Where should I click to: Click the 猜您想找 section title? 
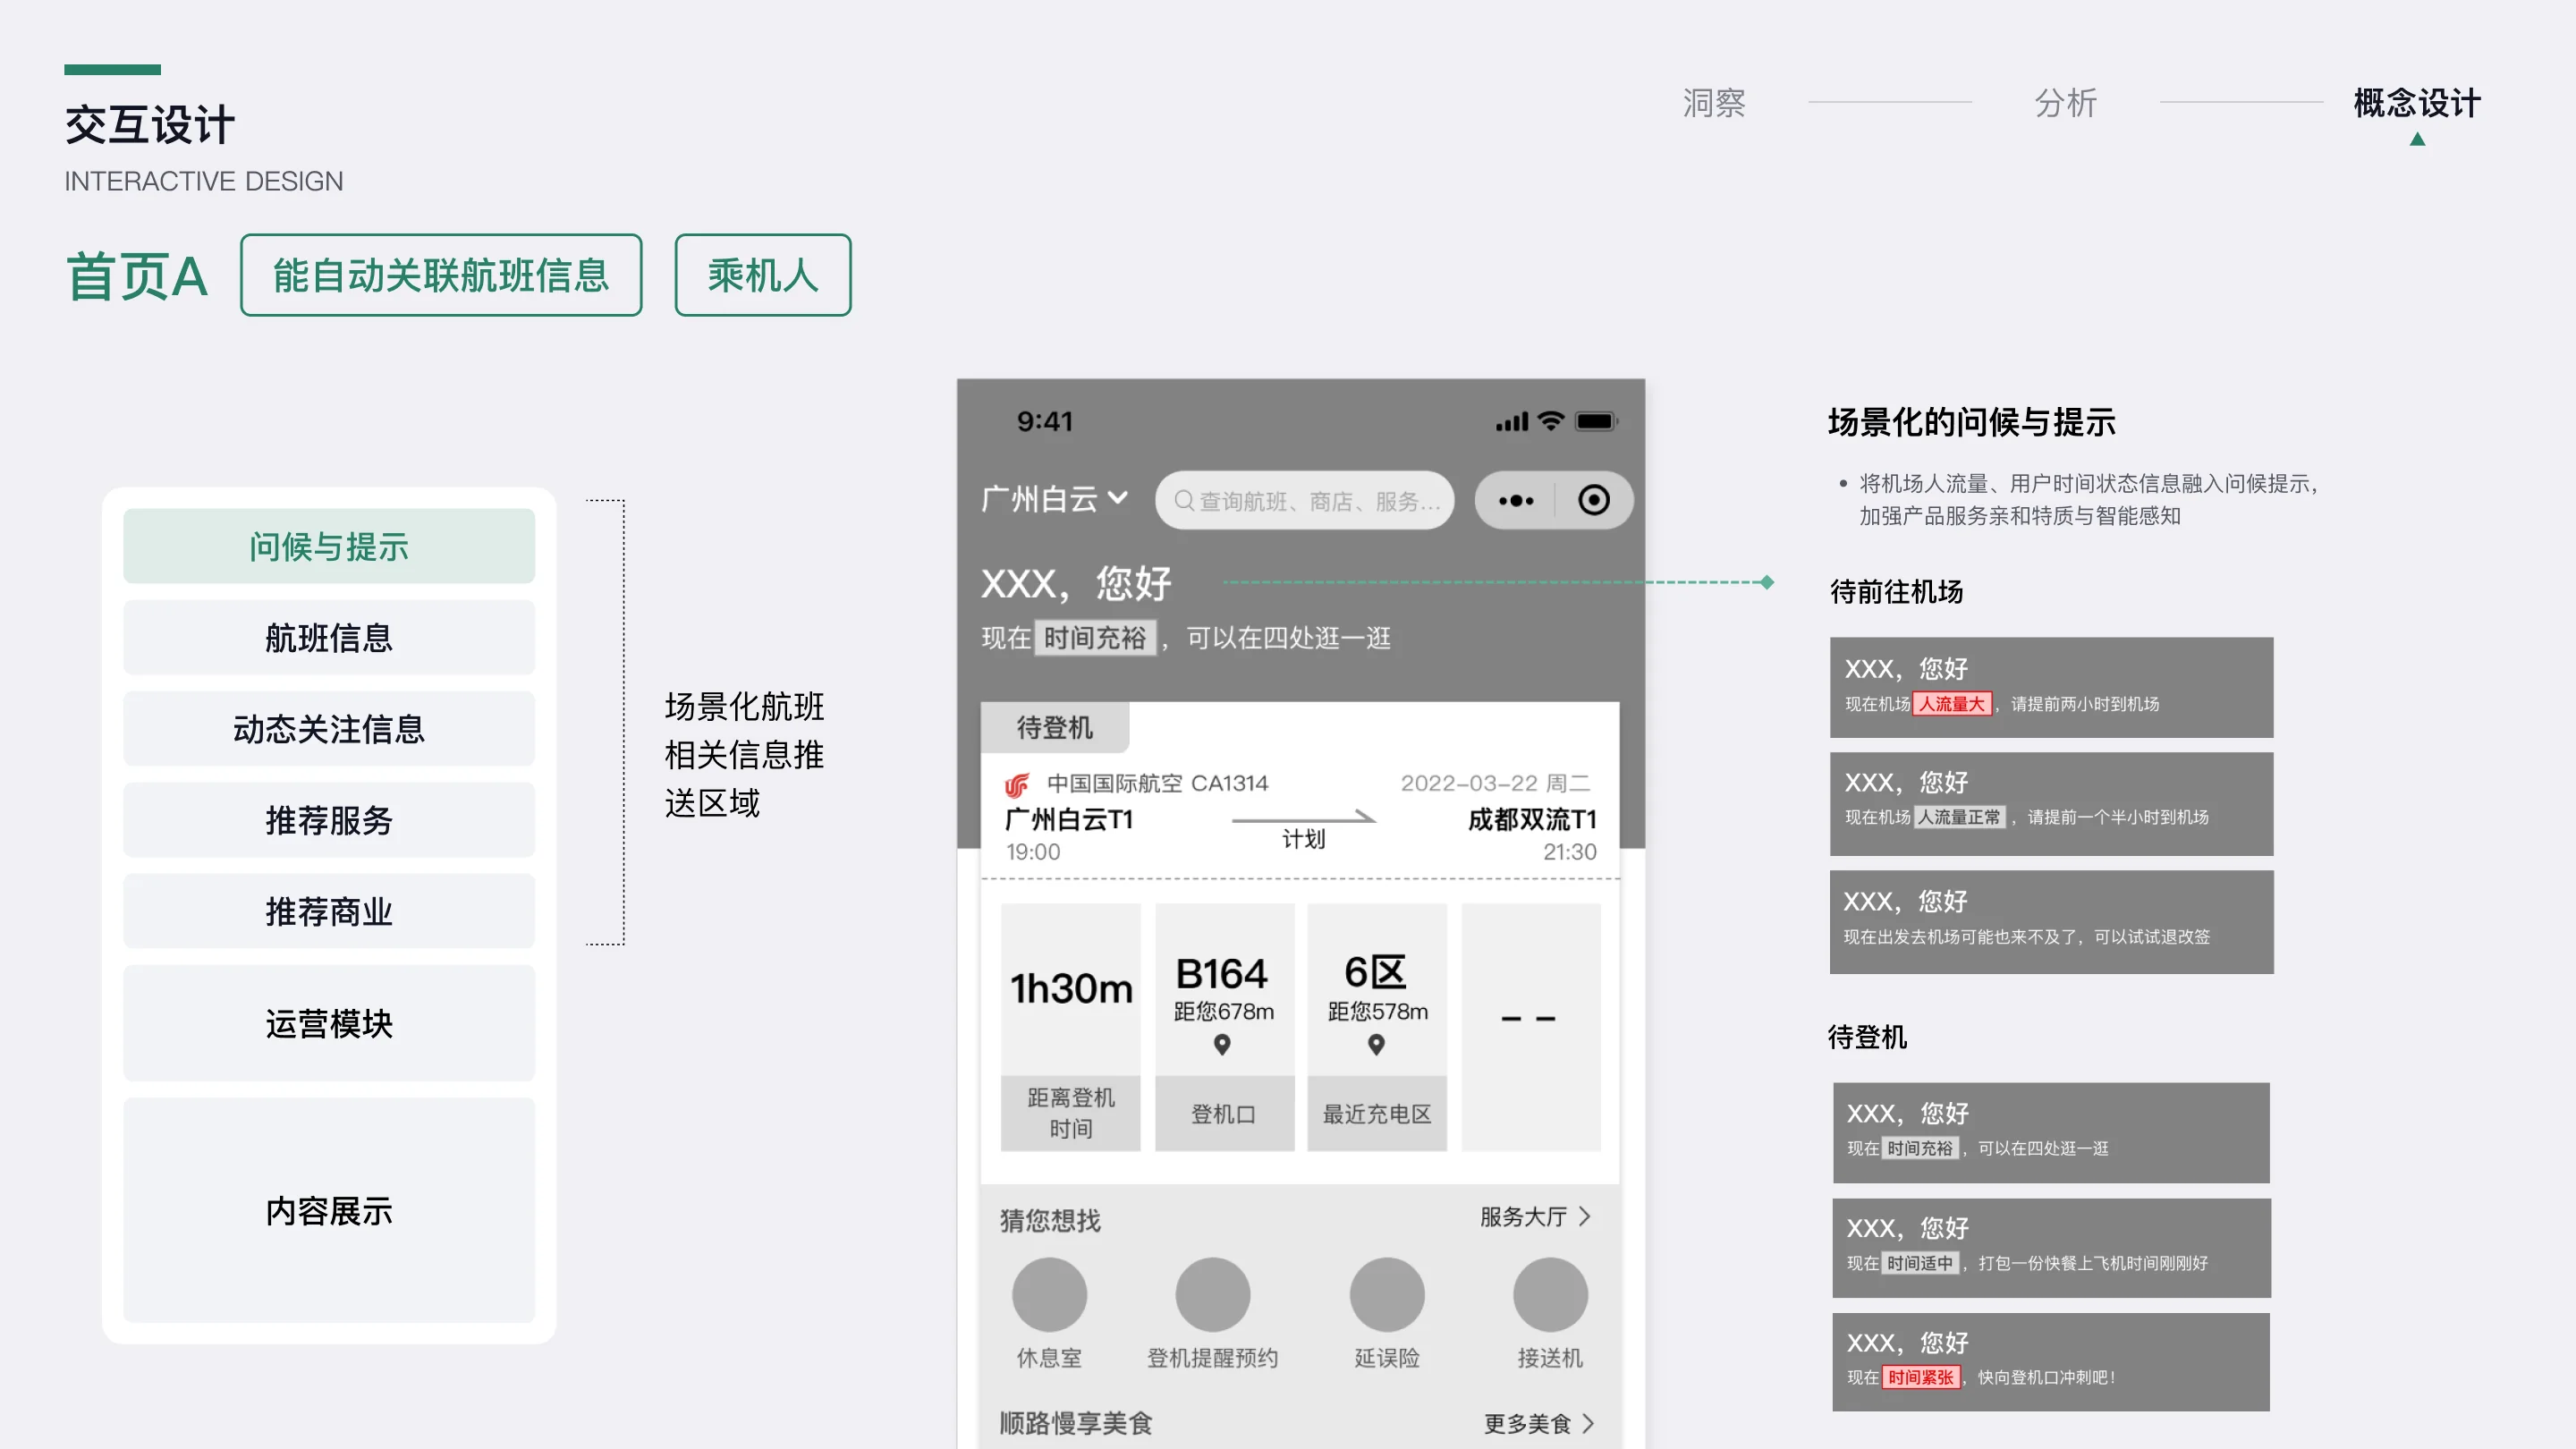click(x=1050, y=1220)
